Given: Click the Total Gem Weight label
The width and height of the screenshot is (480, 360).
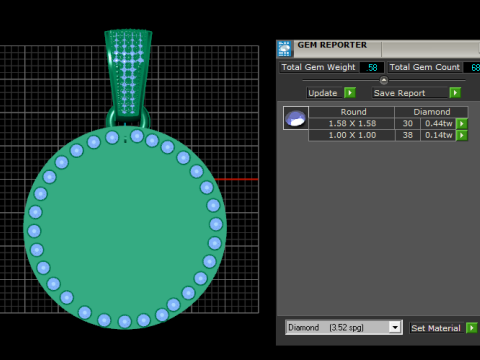Looking at the screenshot, I should pos(318,67).
